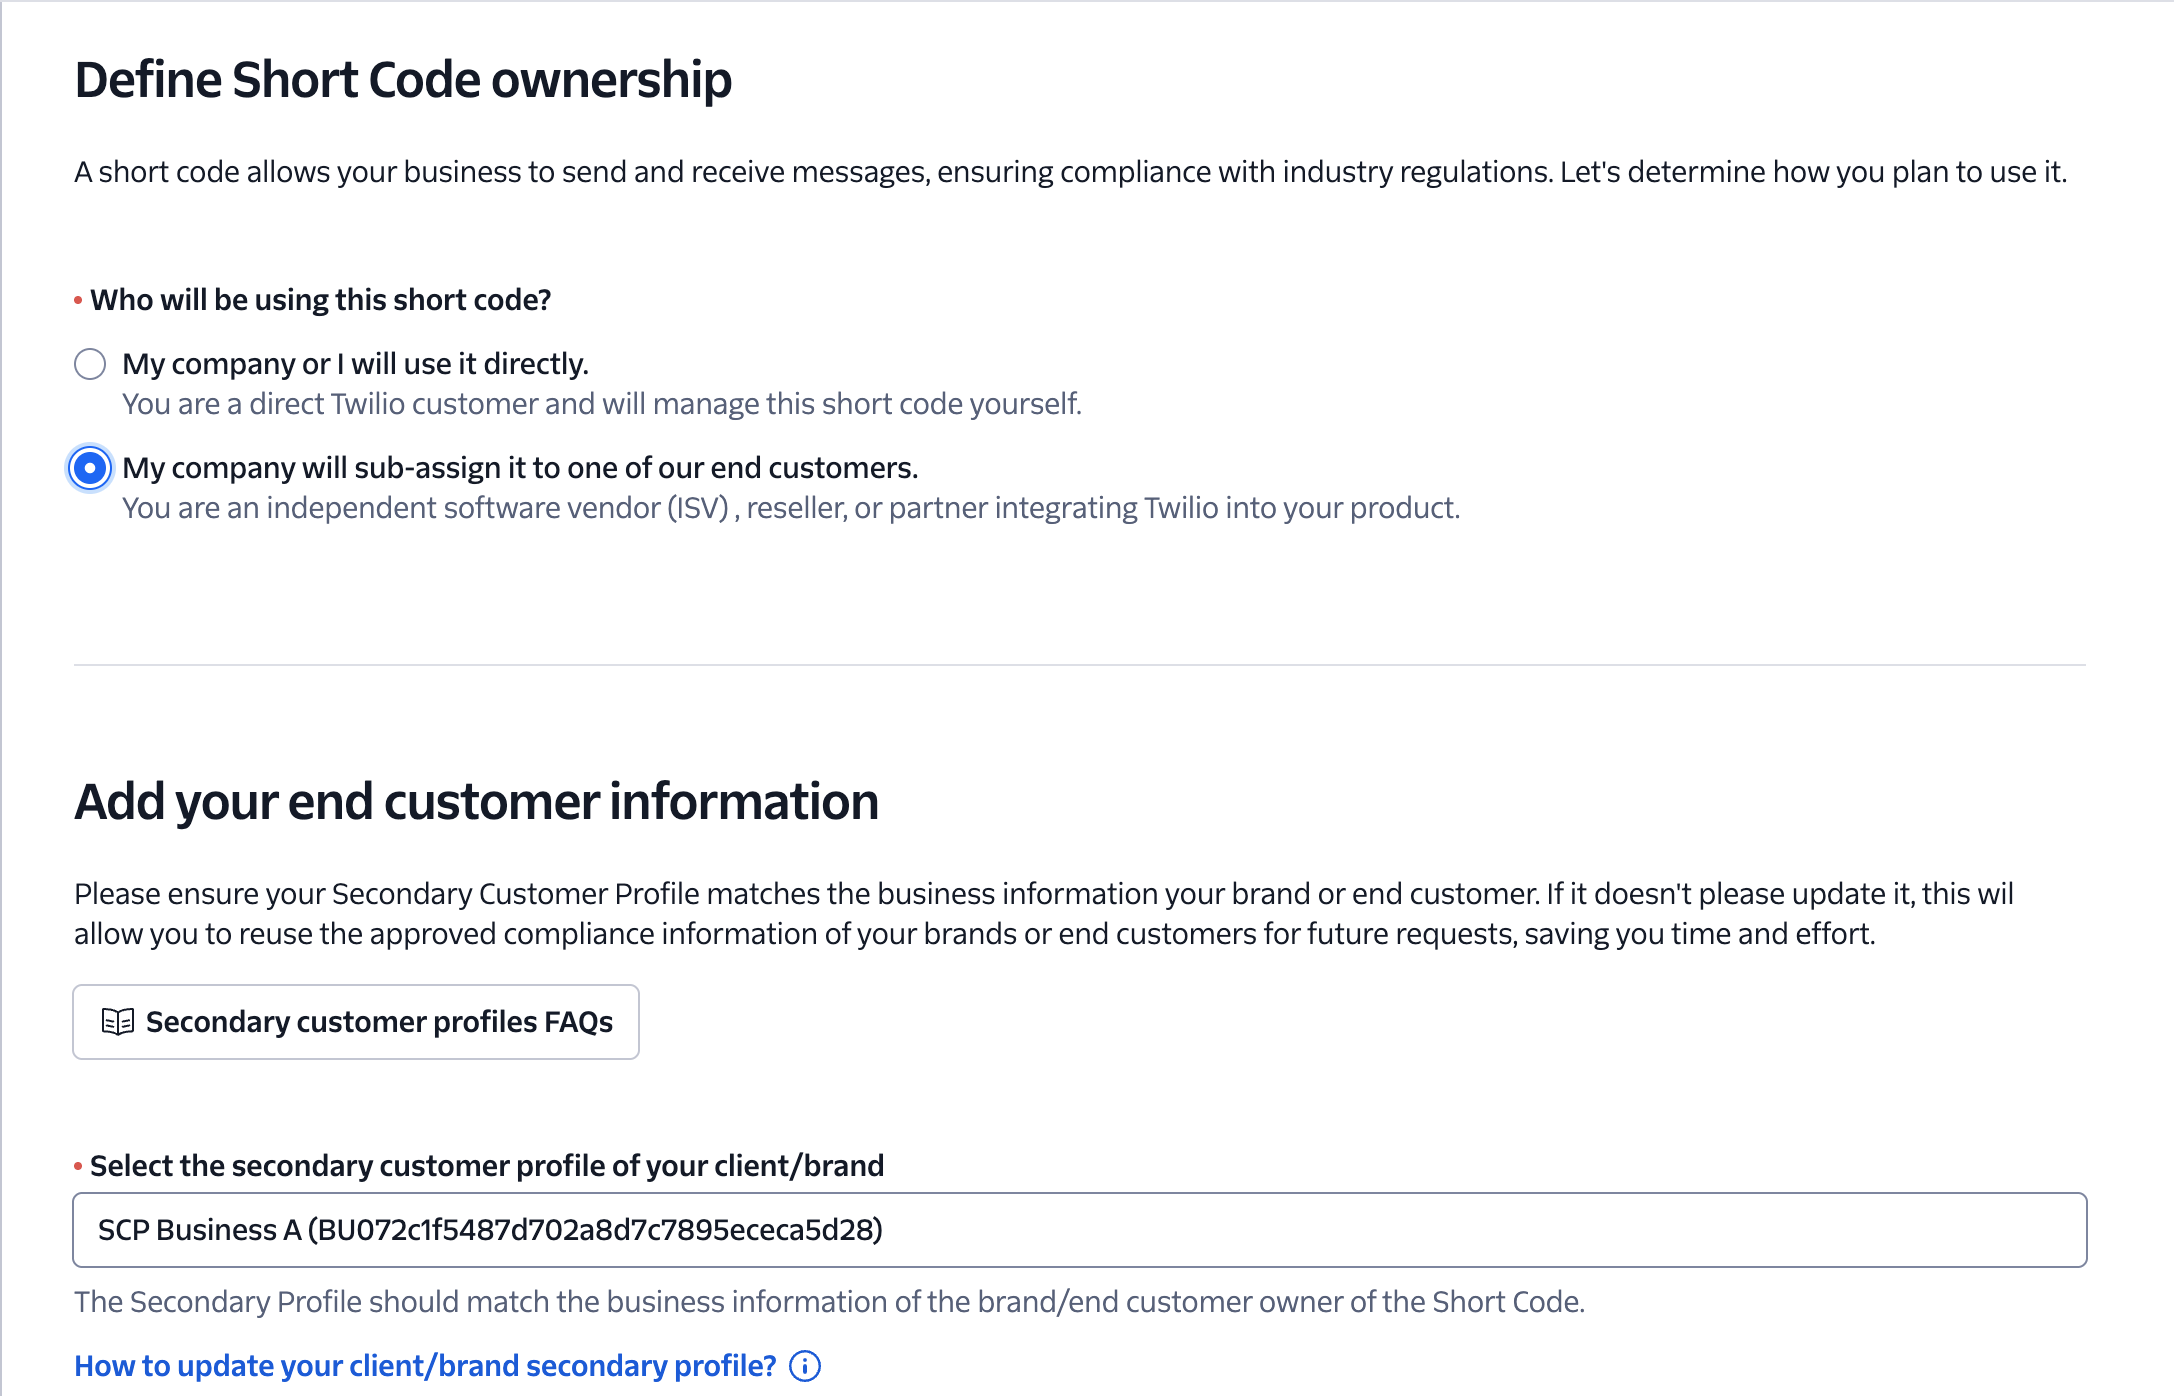
Task: Open the SCP Business A profile dropdown
Action: pos(1080,1230)
